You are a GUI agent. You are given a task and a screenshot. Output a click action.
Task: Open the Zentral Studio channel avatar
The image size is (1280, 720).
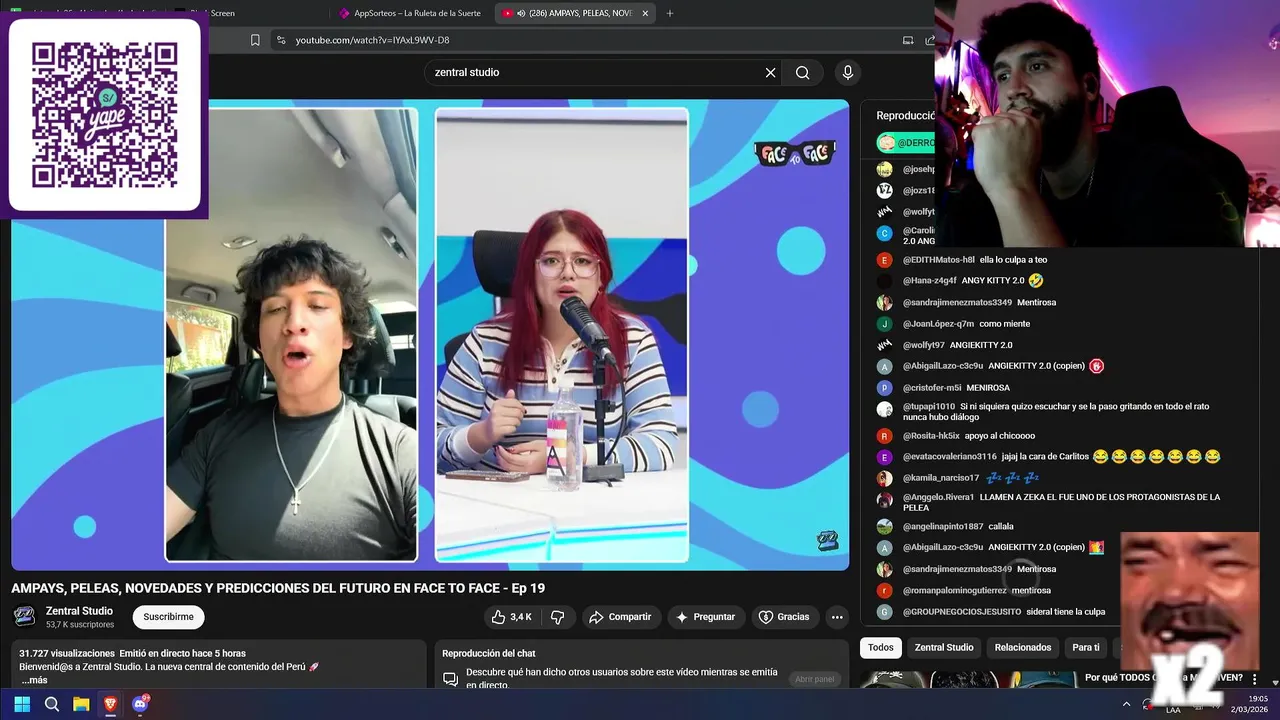pyautogui.click(x=24, y=616)
